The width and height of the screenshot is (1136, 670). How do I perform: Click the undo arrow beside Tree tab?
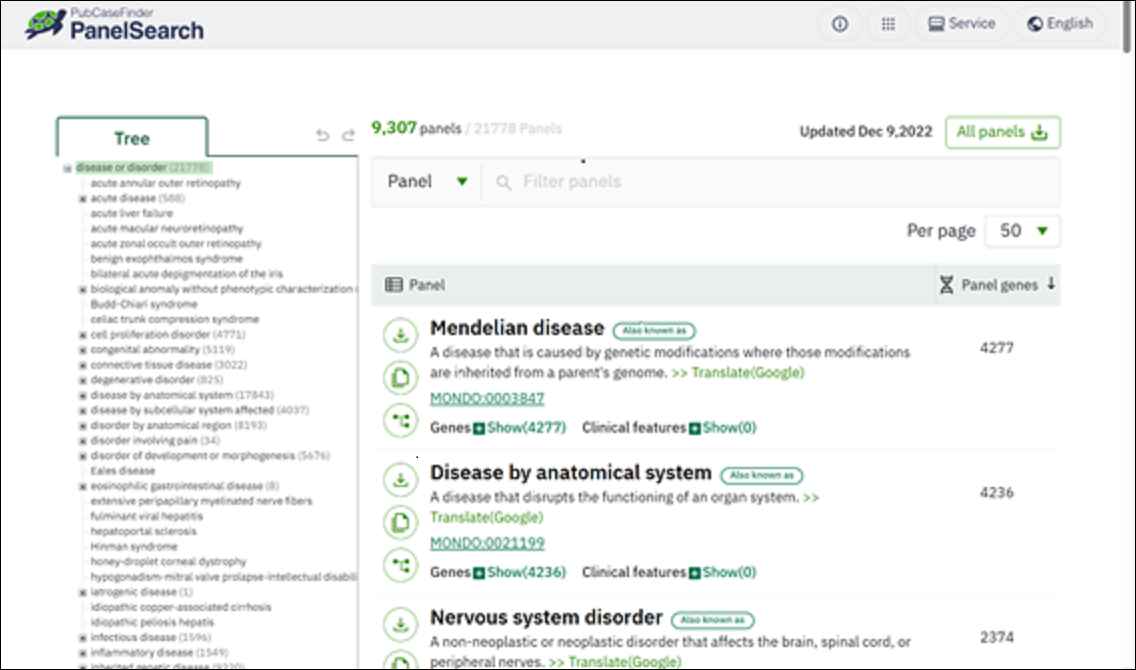click(322, 136)
